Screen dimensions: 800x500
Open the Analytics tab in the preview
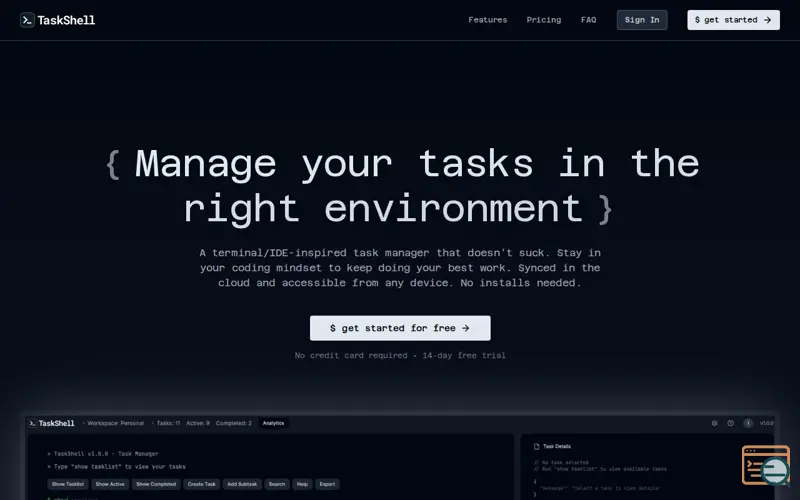273,423
